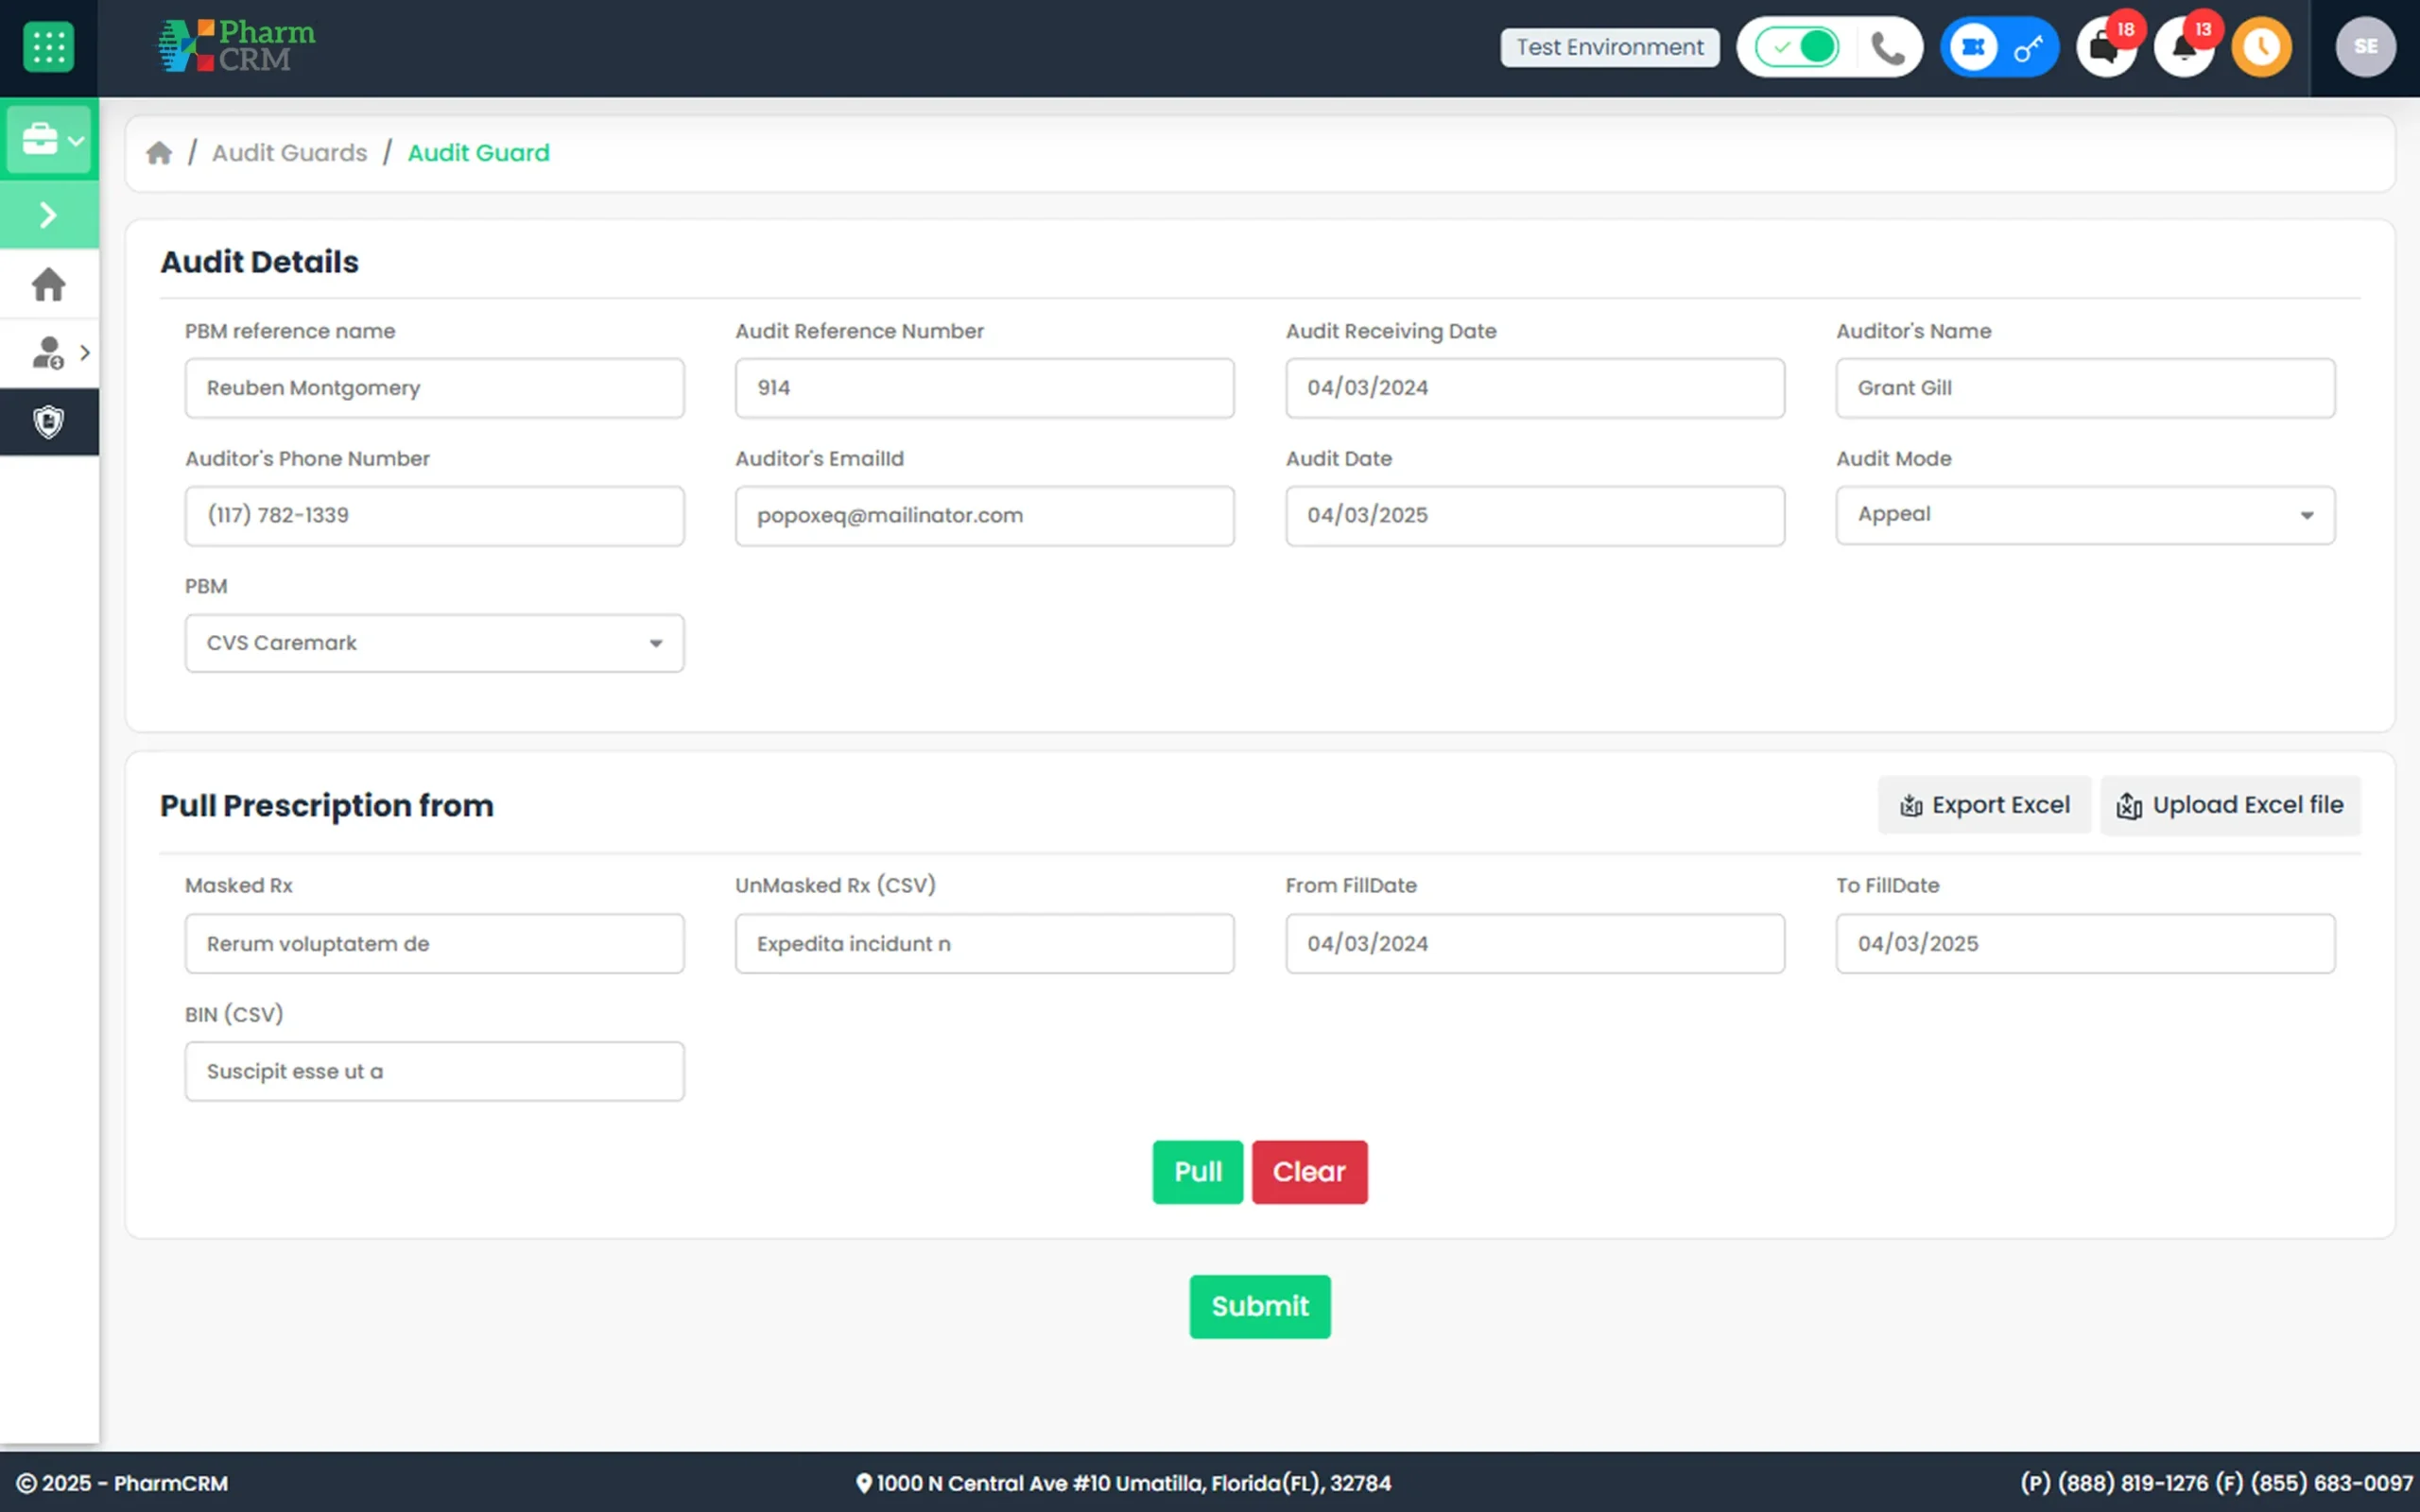Open the blue ticket icon
The image size is (2420, 1512).
(1973, 47)
